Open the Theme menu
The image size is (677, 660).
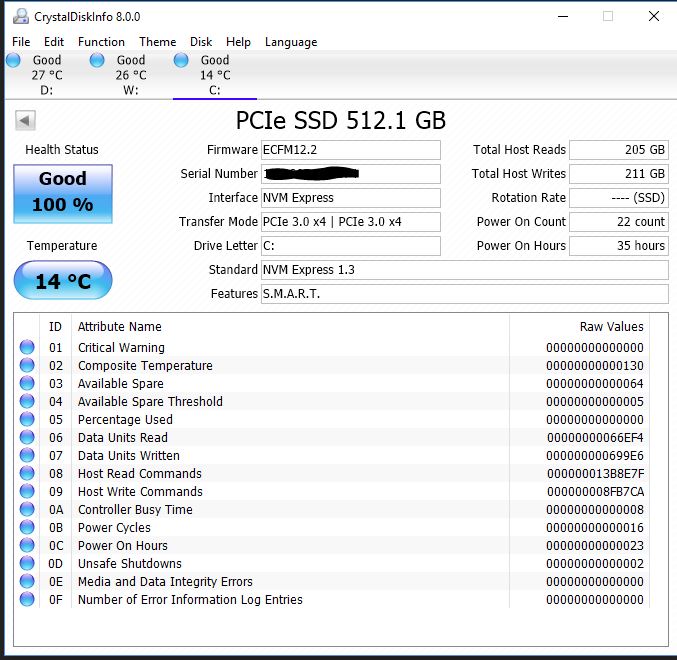(157, 42)
